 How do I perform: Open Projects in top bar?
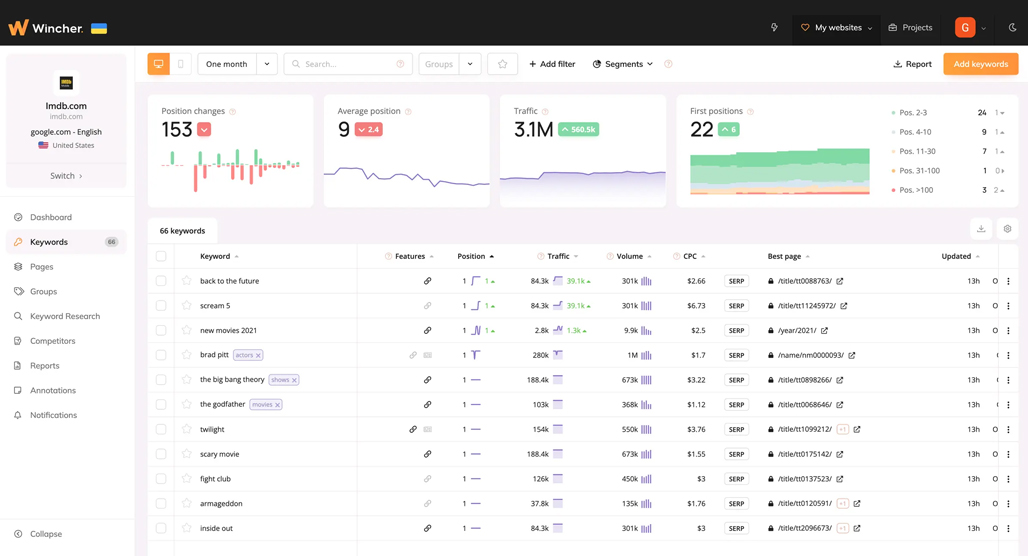coord(910,28)
